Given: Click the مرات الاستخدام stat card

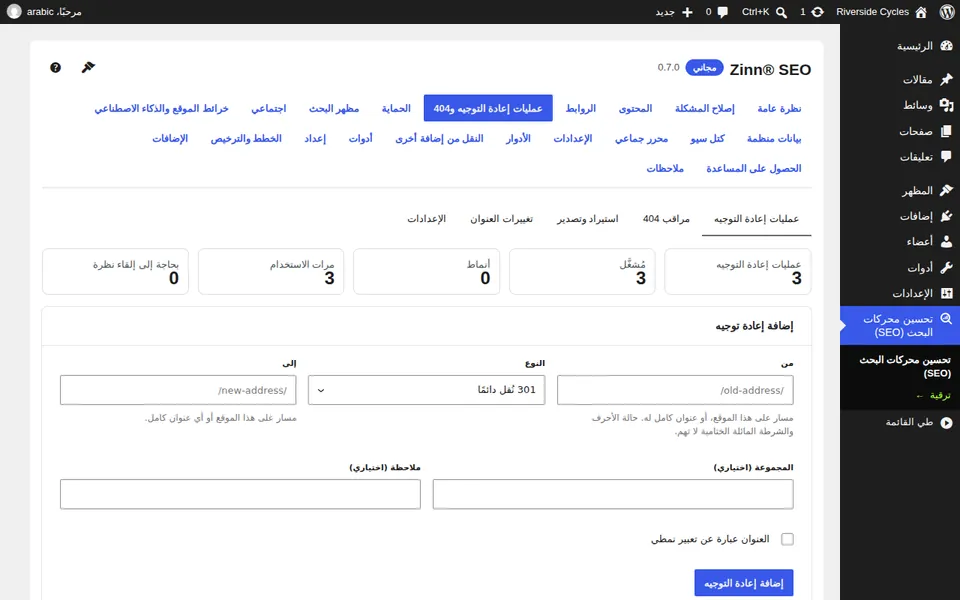Looking at the screenshot, I should coord(271,271).
